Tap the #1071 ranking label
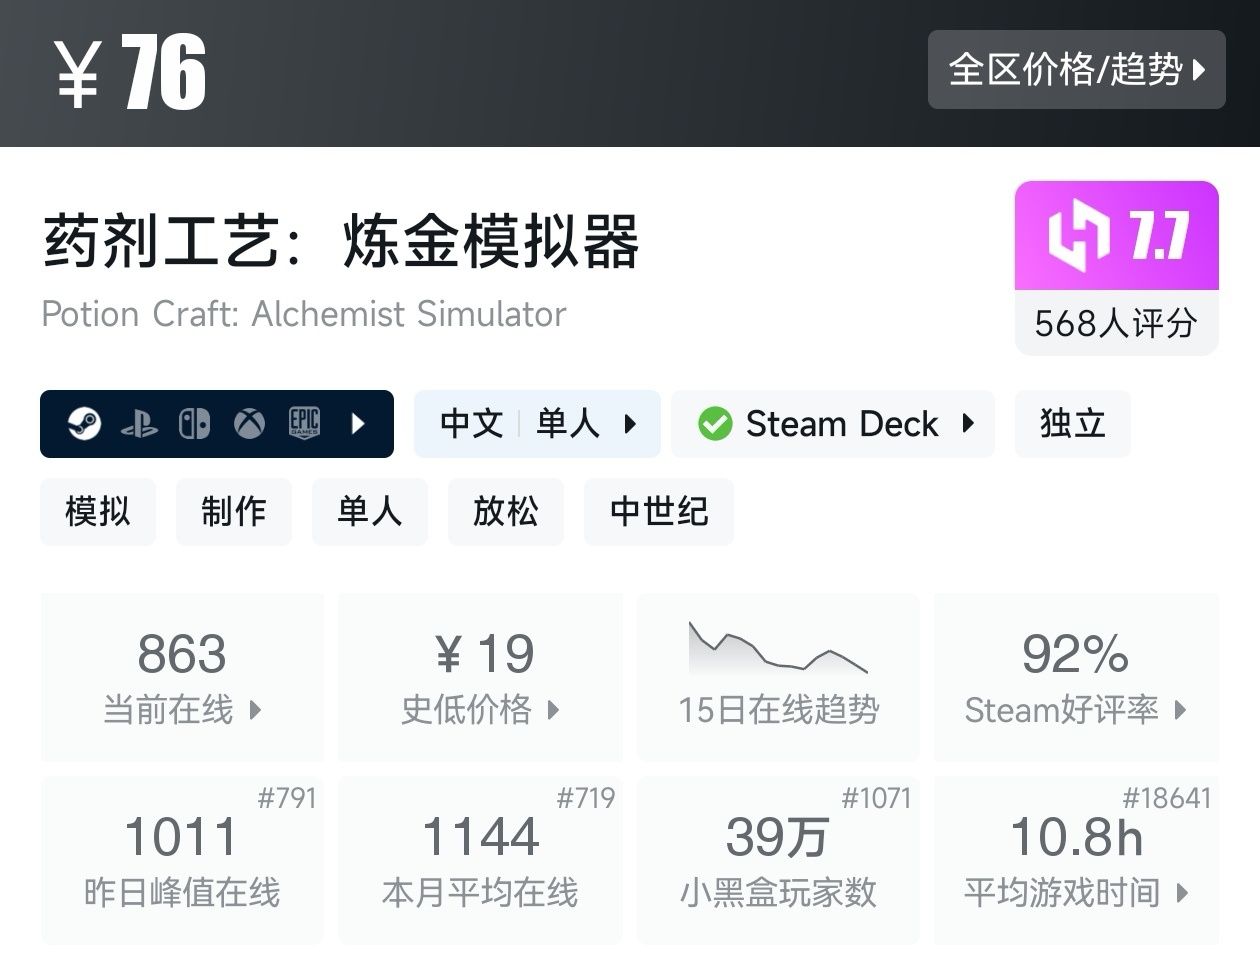This screenshot has width=1260, height=955. 876,798
